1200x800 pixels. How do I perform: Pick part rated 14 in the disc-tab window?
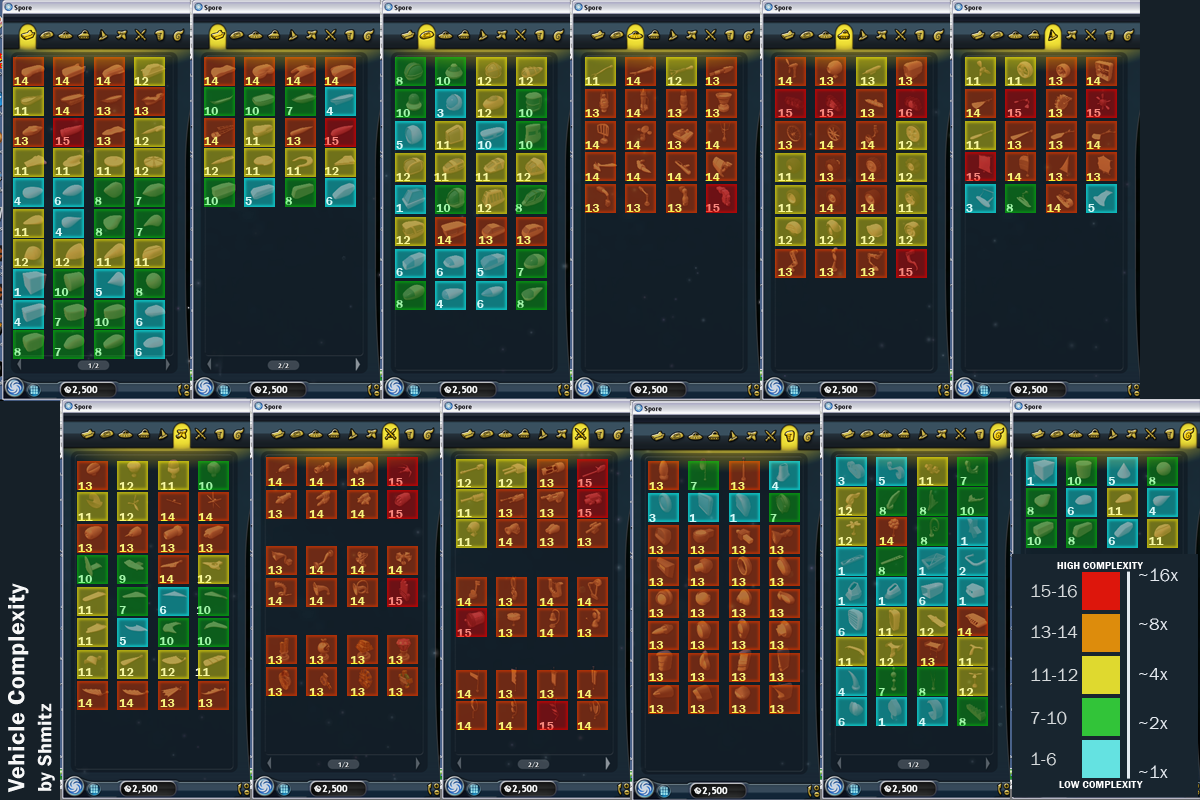(450, 232)
